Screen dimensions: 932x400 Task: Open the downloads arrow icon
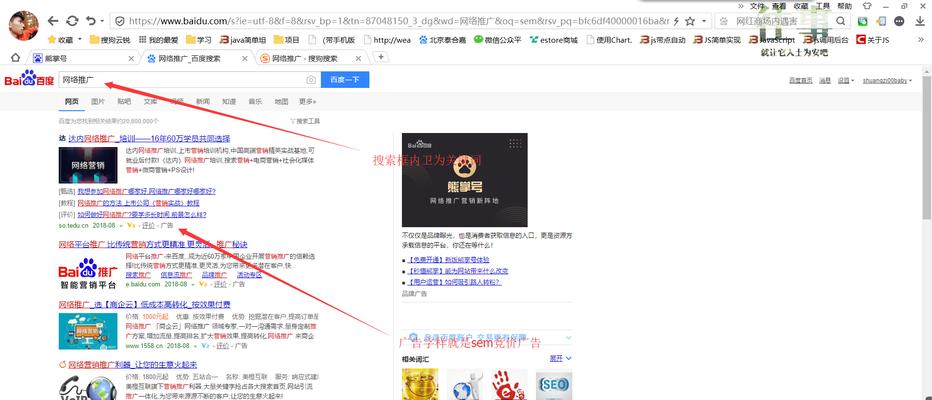[x=920, y=21]
